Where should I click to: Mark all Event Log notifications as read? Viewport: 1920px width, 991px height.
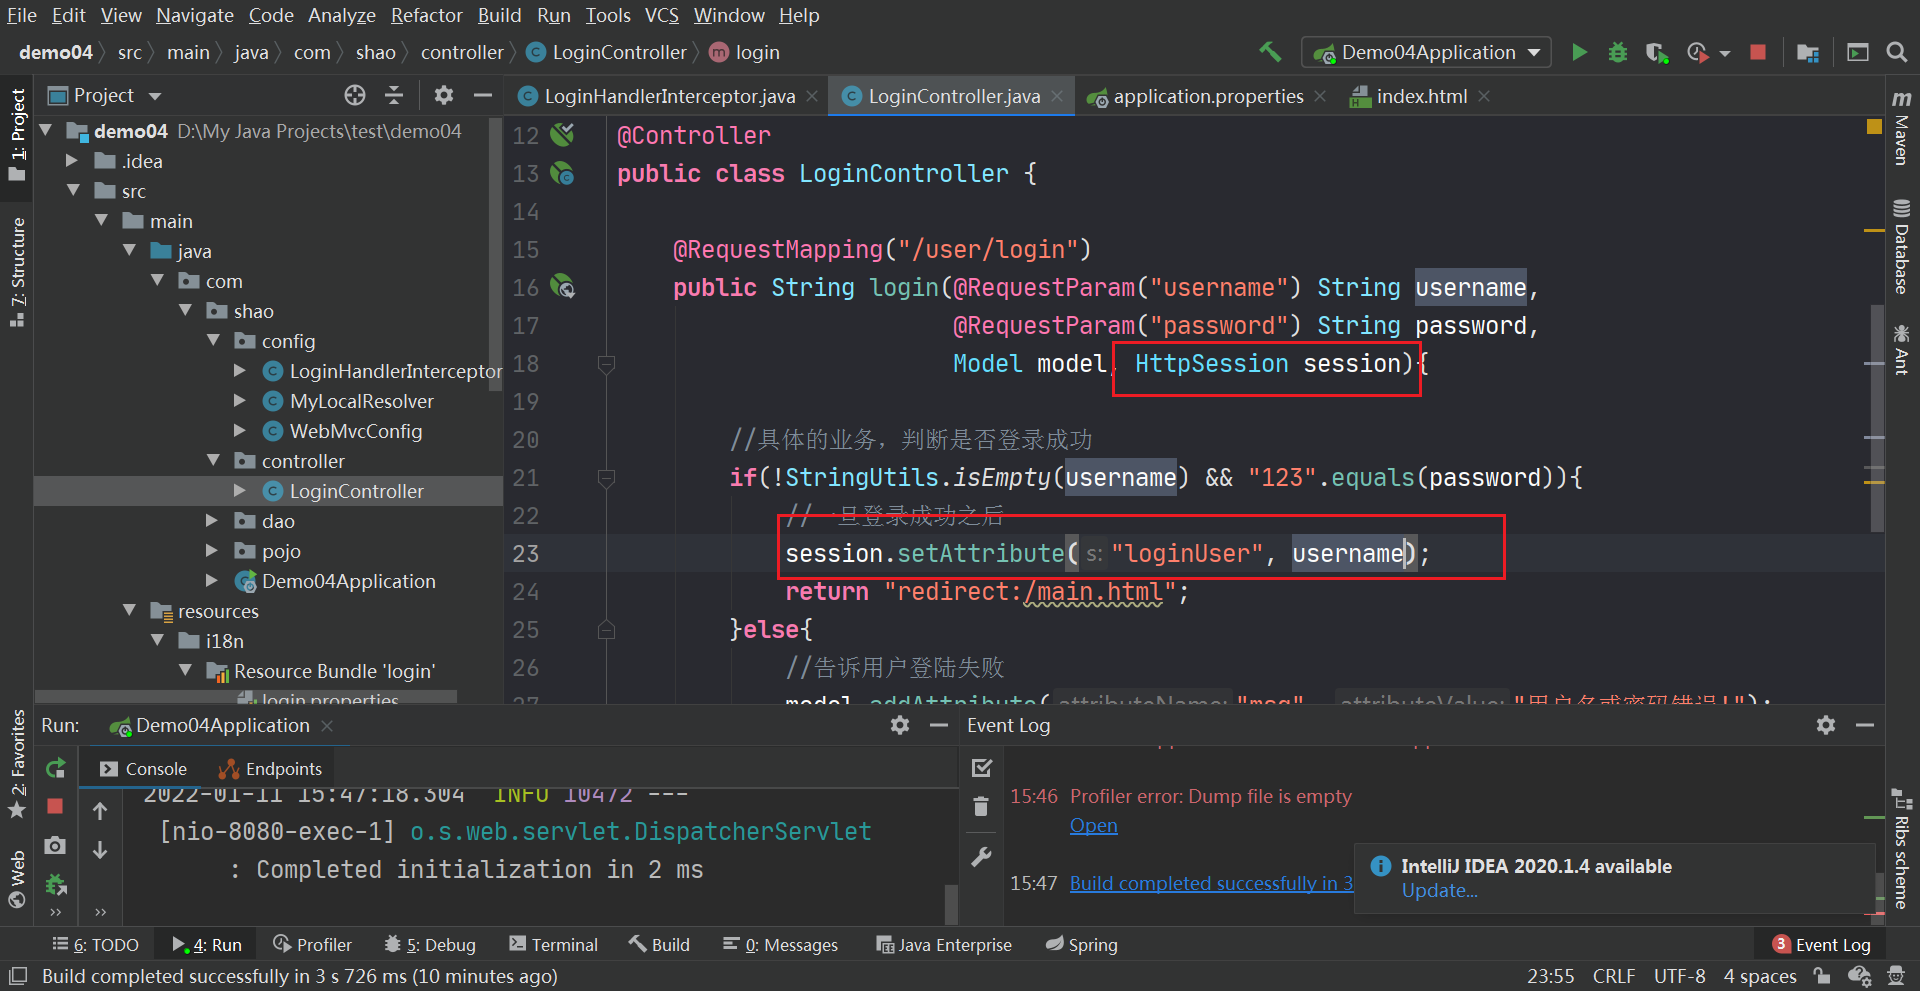[982, 768]
